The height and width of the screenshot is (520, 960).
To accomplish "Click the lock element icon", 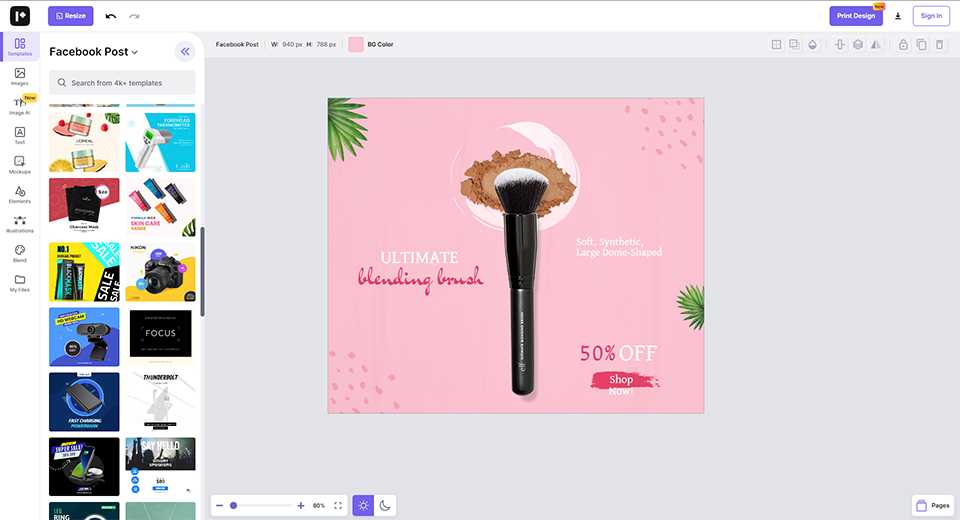I will (x=903, y=45).
